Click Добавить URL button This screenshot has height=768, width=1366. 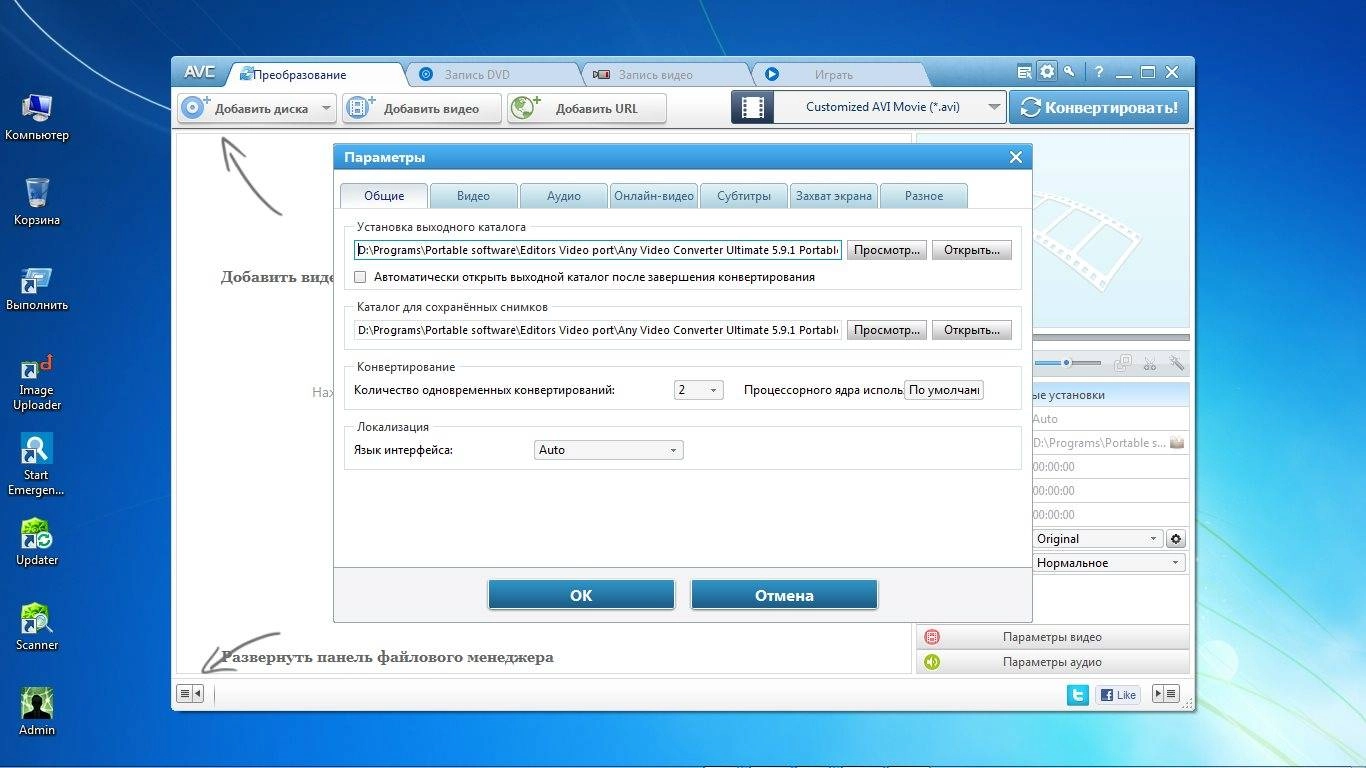[587, 108]
